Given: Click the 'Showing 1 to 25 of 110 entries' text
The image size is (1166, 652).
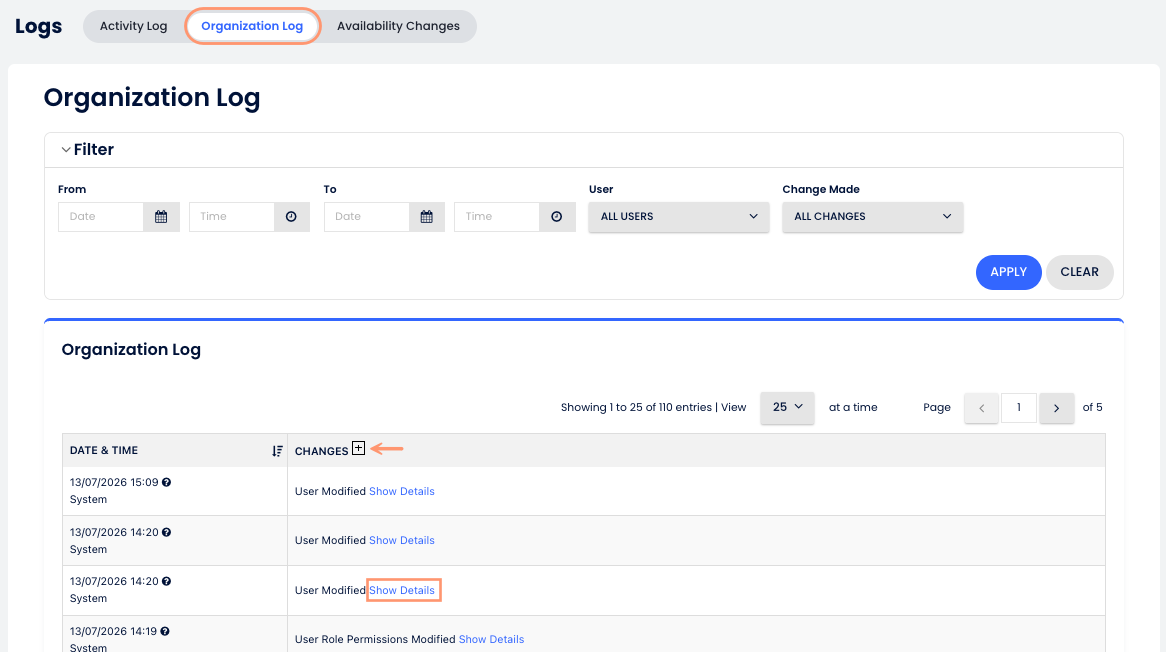Looking at the screenshot, I should [x=637, y=407].
